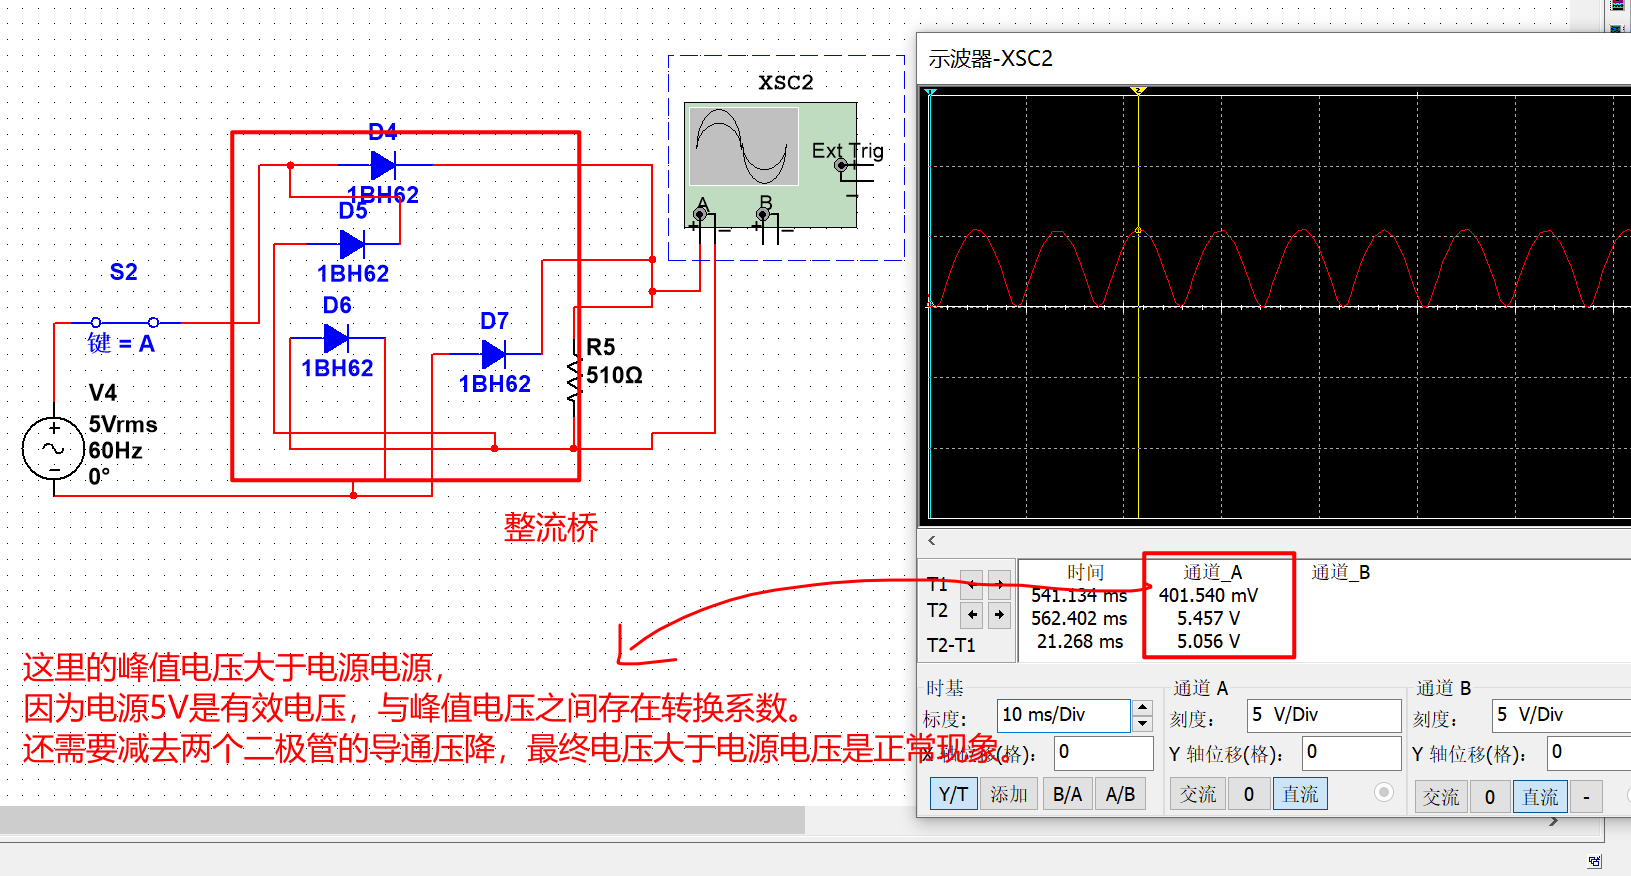1631x876 pixels.
Task: Select diode D5 symbol in schematic
Action: tap(352, 244)
